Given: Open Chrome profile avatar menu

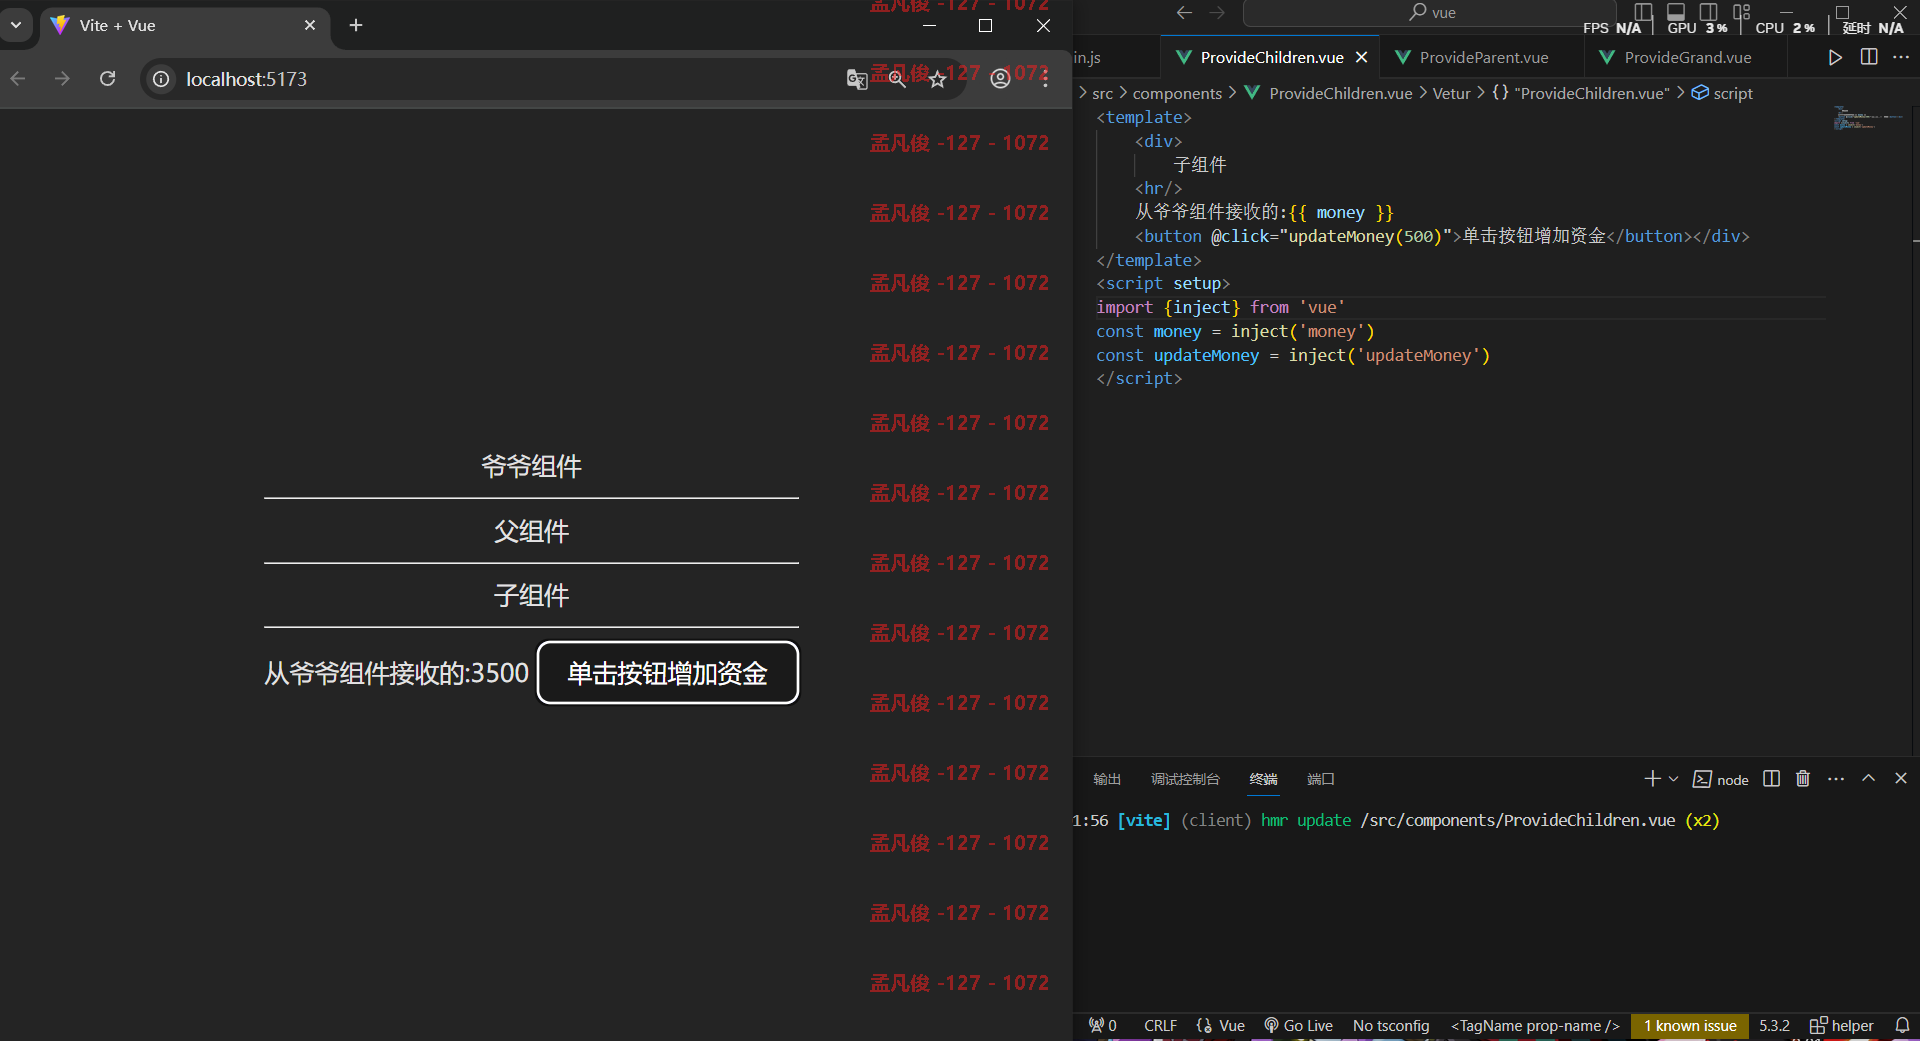Looking at the screenshot, I should [1000, 79].
